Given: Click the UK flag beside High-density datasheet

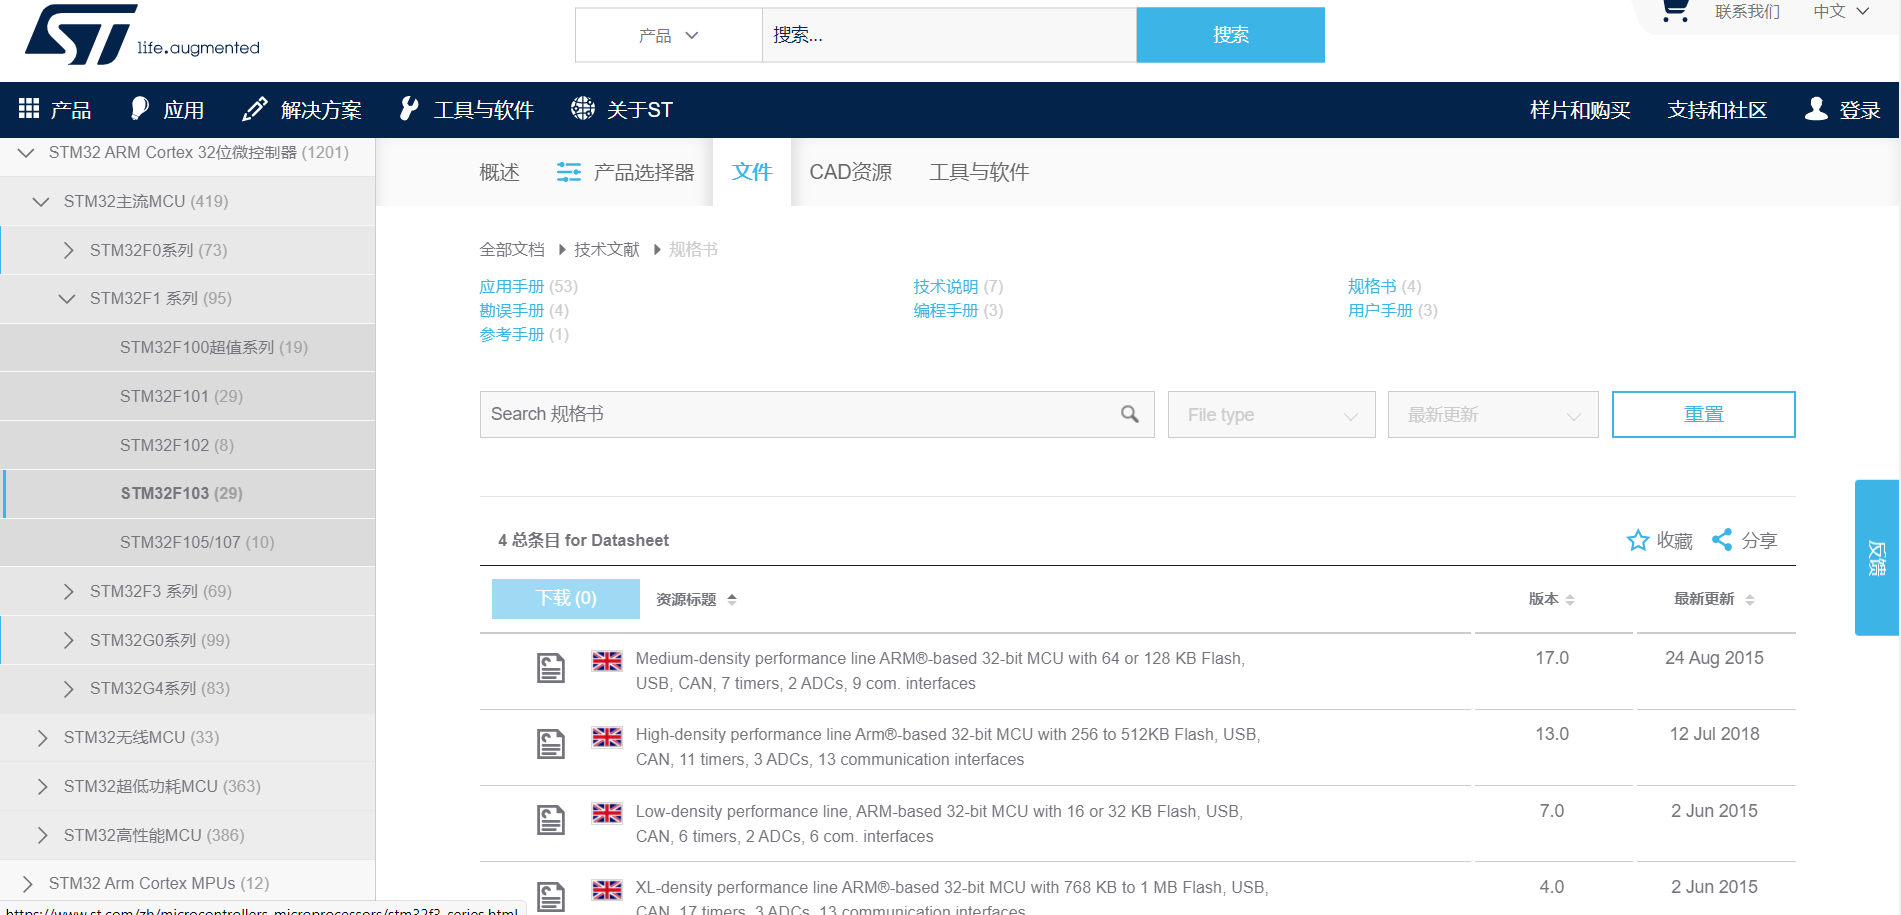Looking at the screenshot, I should coord(606,737).
